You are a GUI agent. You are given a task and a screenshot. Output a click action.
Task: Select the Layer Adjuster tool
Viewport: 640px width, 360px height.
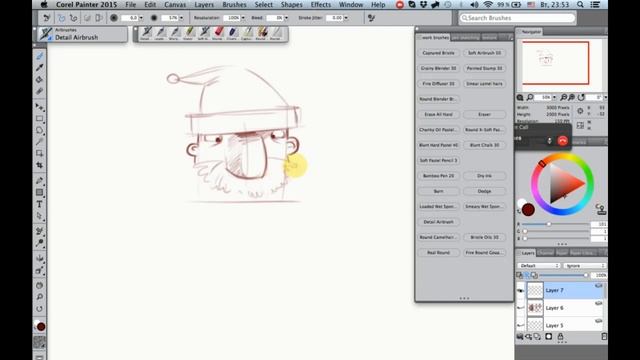pos(40,107)
